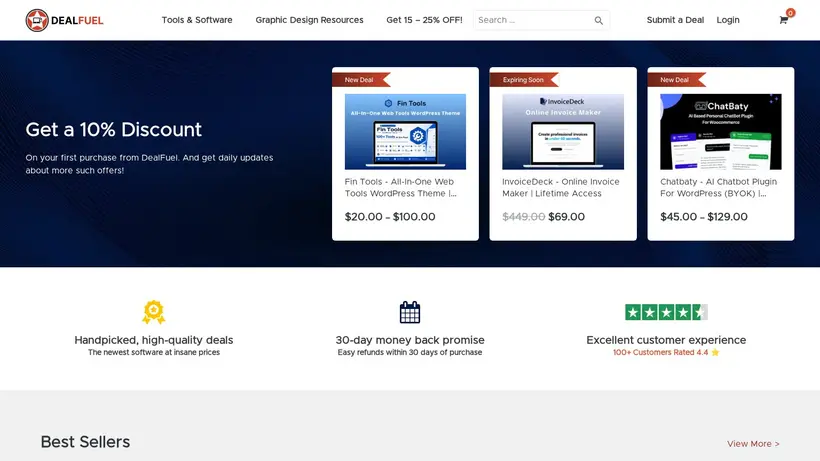Click Fin Tools All-In-One Web Tools title
Image resolution: width=820 pixels, height=461 pixels.
point(401,188)
